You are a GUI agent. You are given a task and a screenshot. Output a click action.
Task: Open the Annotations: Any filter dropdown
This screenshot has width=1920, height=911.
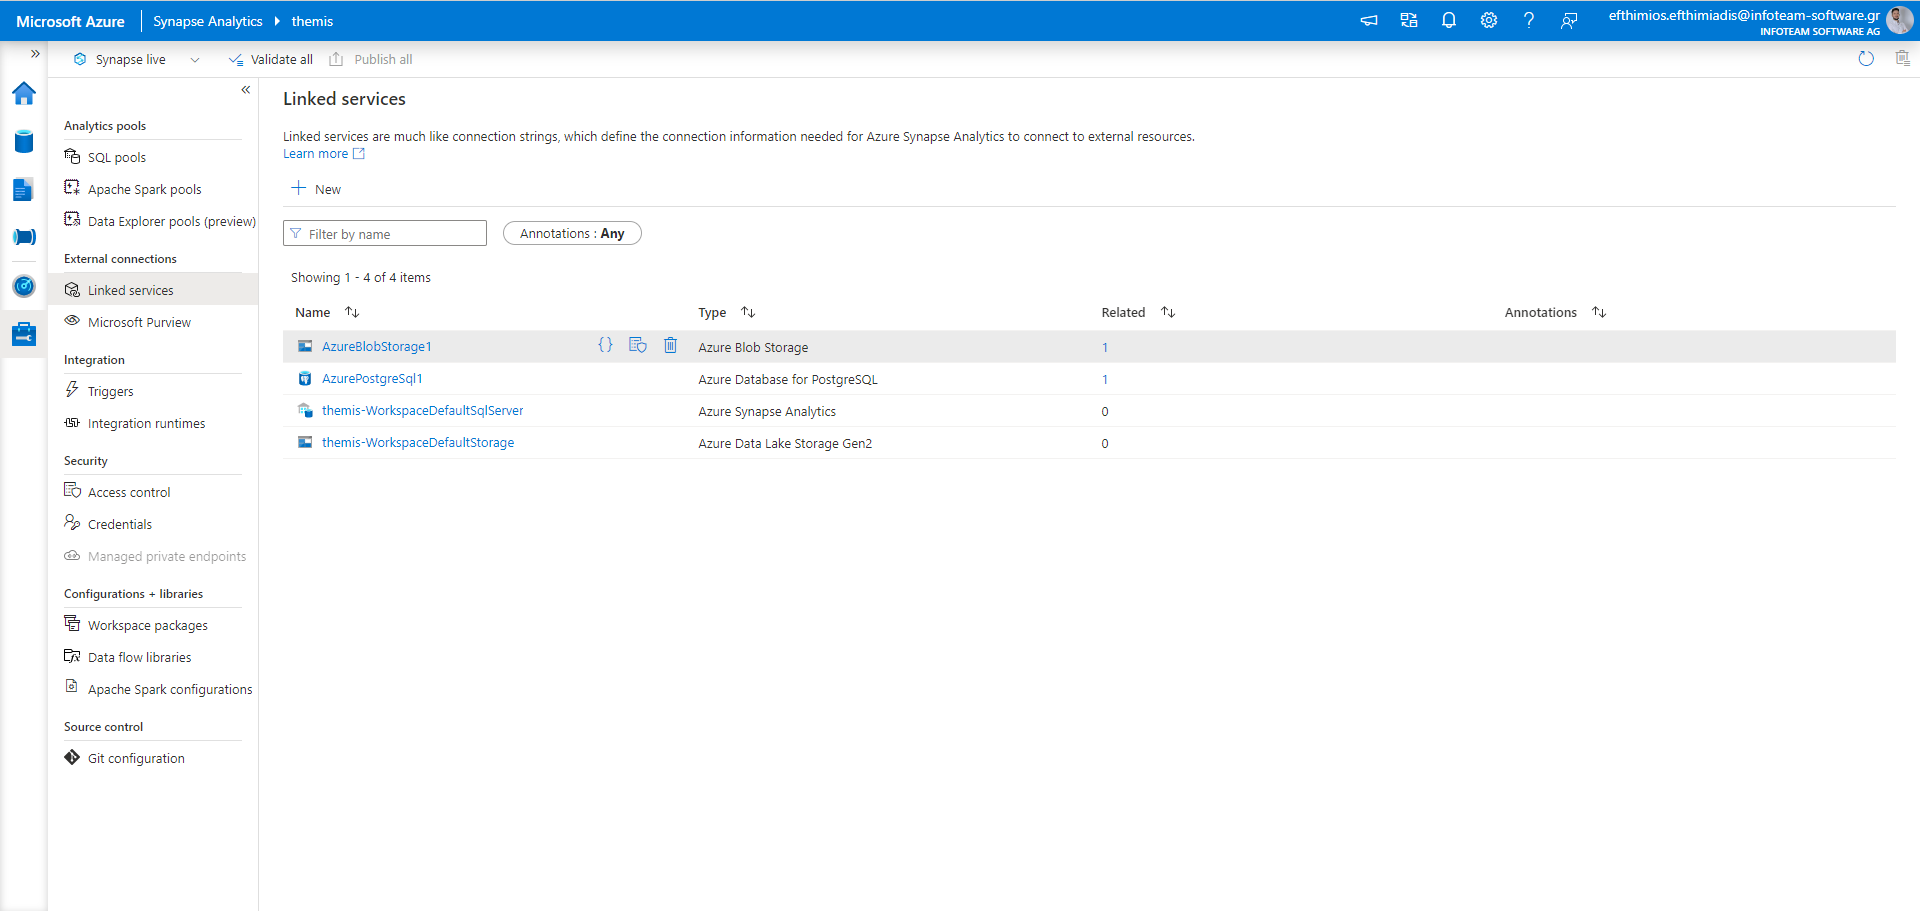click(x=572, y=233)
